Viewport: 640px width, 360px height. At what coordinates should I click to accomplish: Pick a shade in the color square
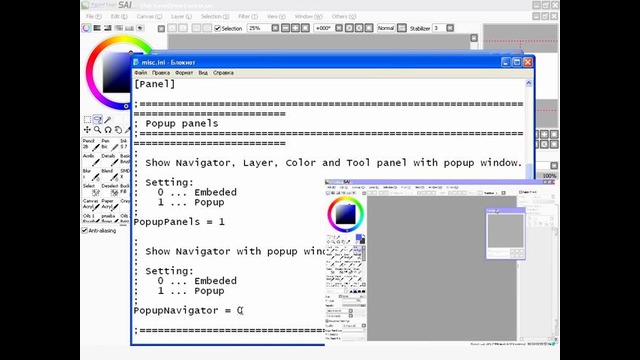click(116, 73)
